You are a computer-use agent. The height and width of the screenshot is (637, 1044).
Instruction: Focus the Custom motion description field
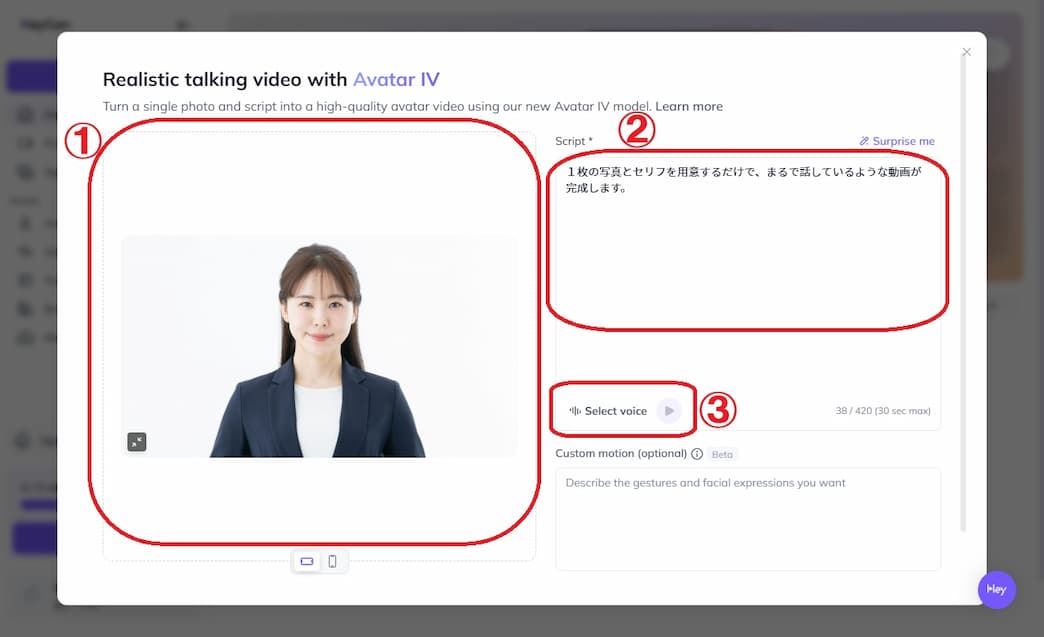[x=747, y=518]
